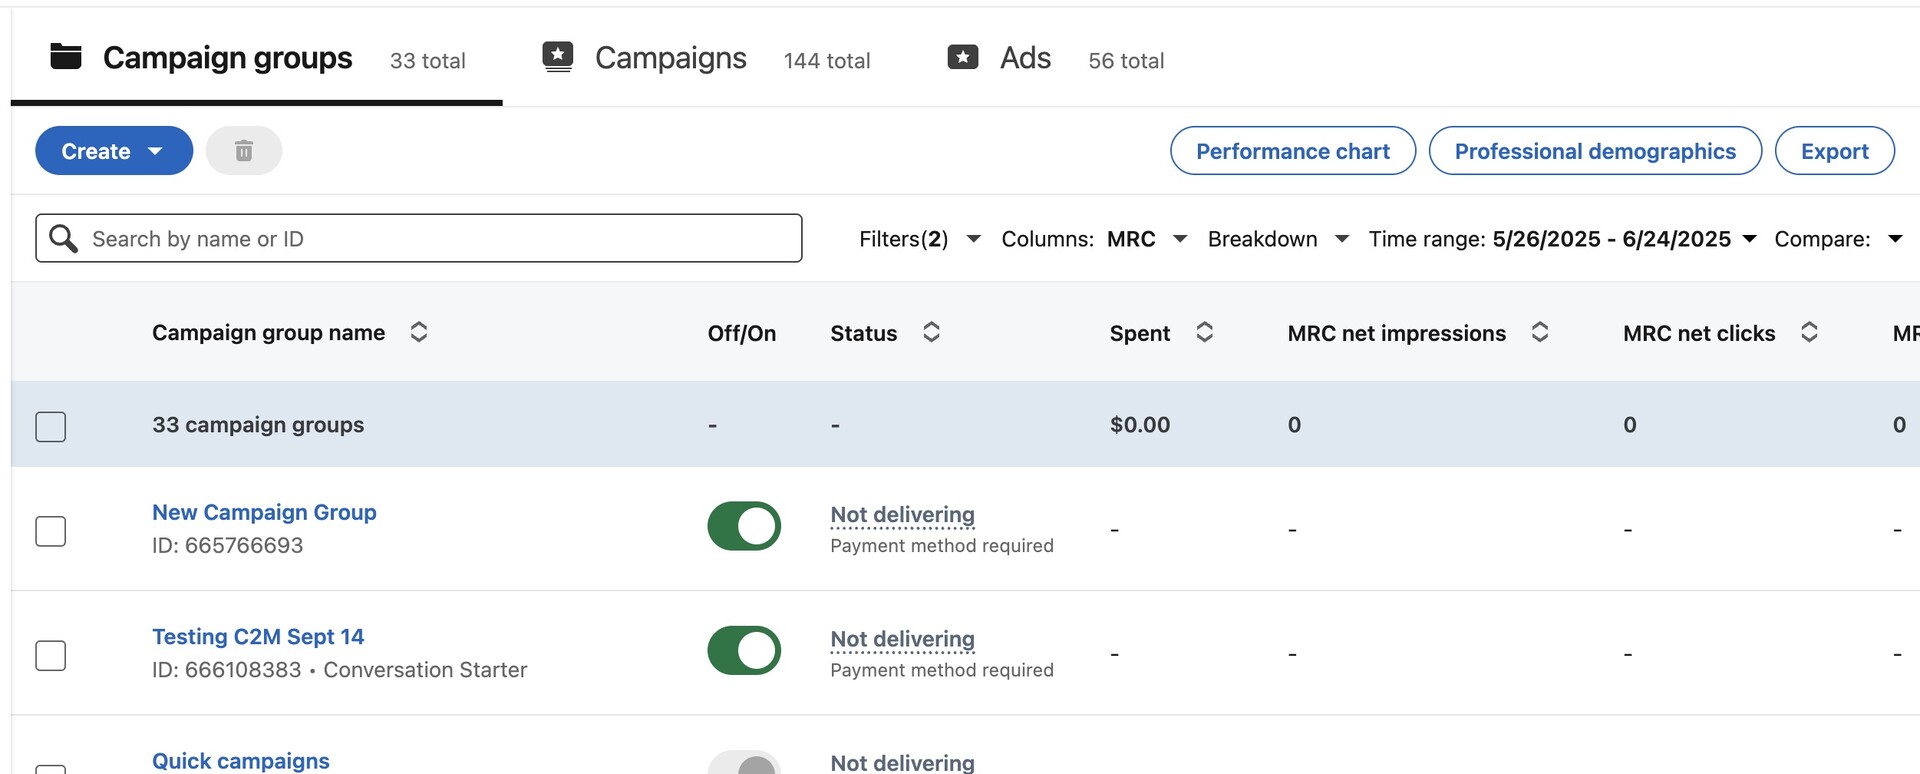Click the '33 total' count label
Viewport: 1920px width, 774px height.
[428, 61]
